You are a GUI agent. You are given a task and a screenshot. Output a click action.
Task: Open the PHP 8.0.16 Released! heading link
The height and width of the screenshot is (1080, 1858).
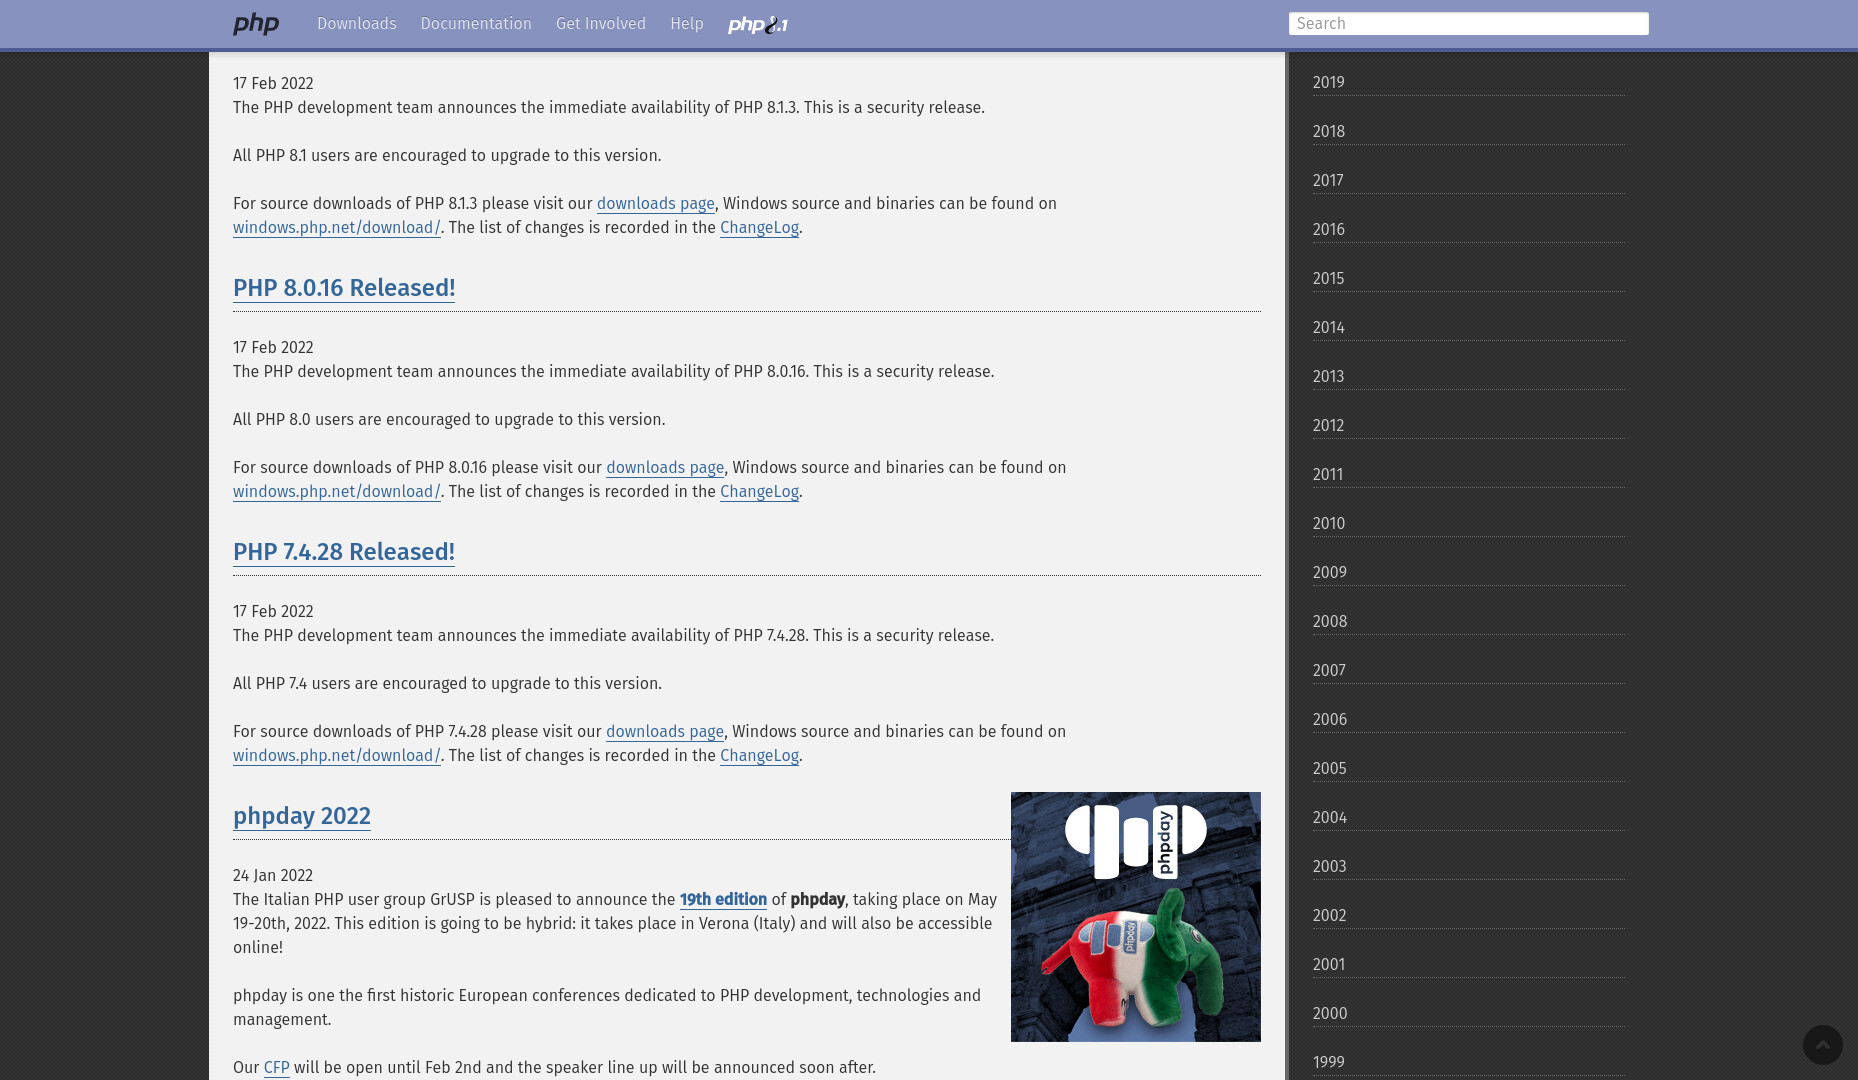(344, 288)
